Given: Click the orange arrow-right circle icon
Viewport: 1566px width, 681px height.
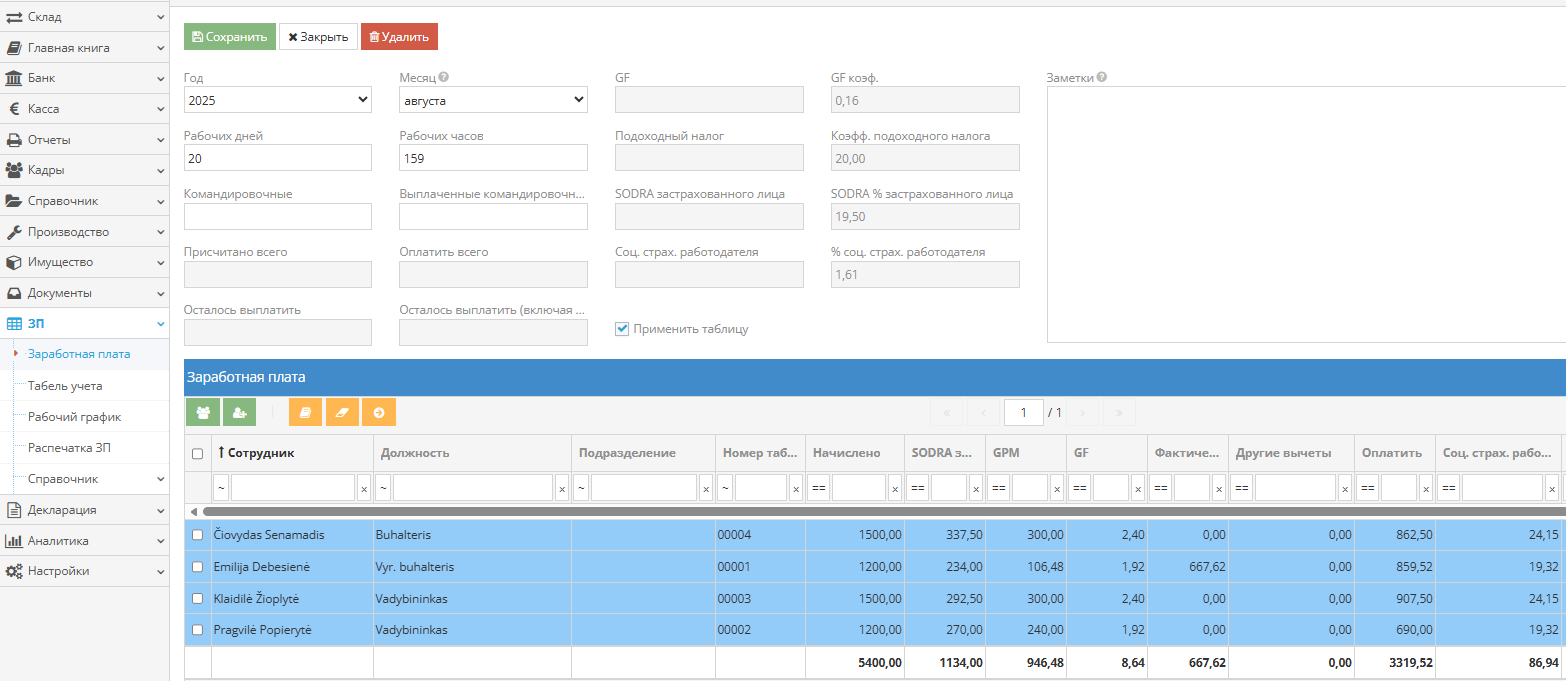Looking at the screenshot, I should [x=379, y=412].
